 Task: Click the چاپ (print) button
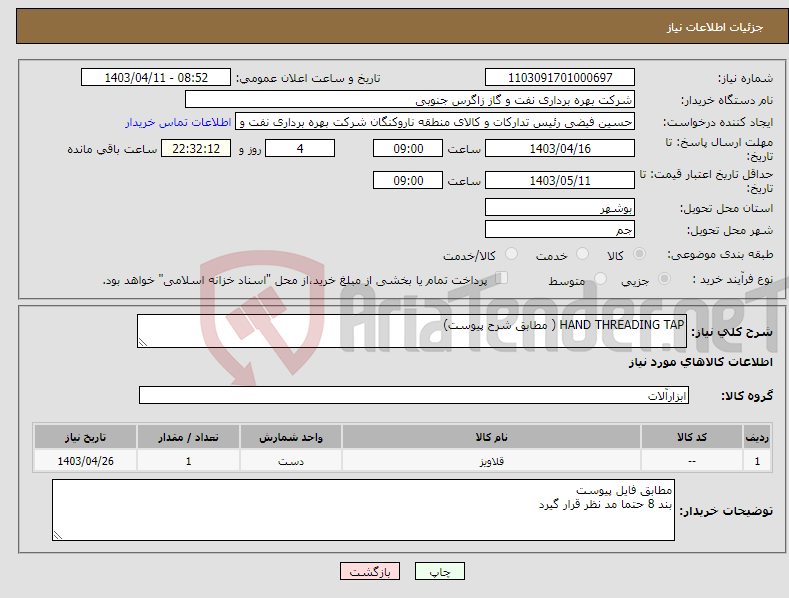pyautogui.click(x=439, y=571)
